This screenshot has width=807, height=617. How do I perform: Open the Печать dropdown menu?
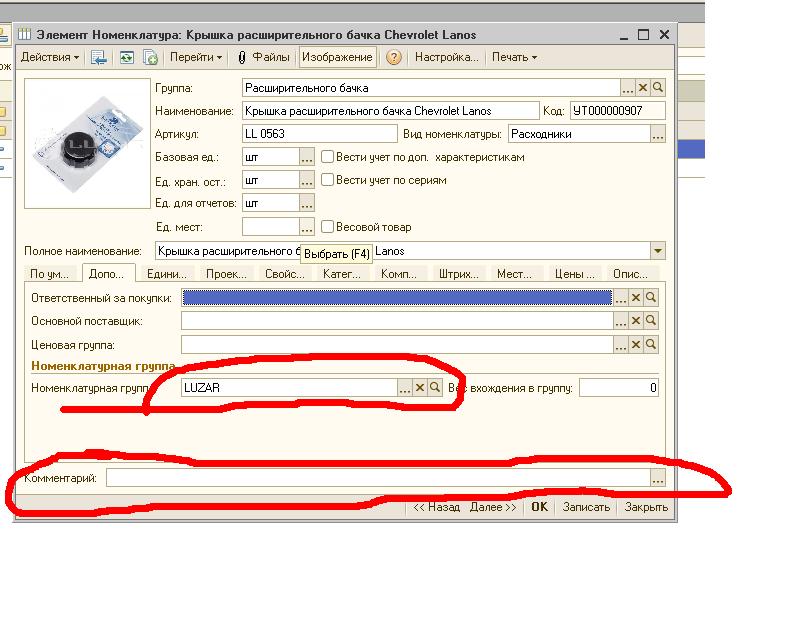[514, 57]
